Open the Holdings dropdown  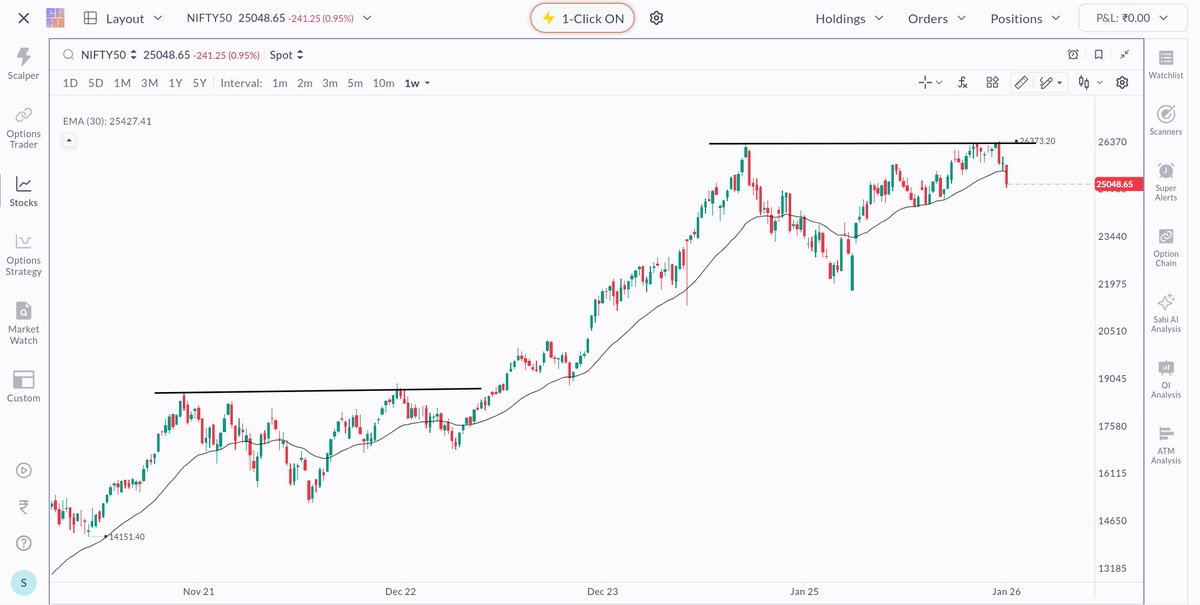point(849,18)
